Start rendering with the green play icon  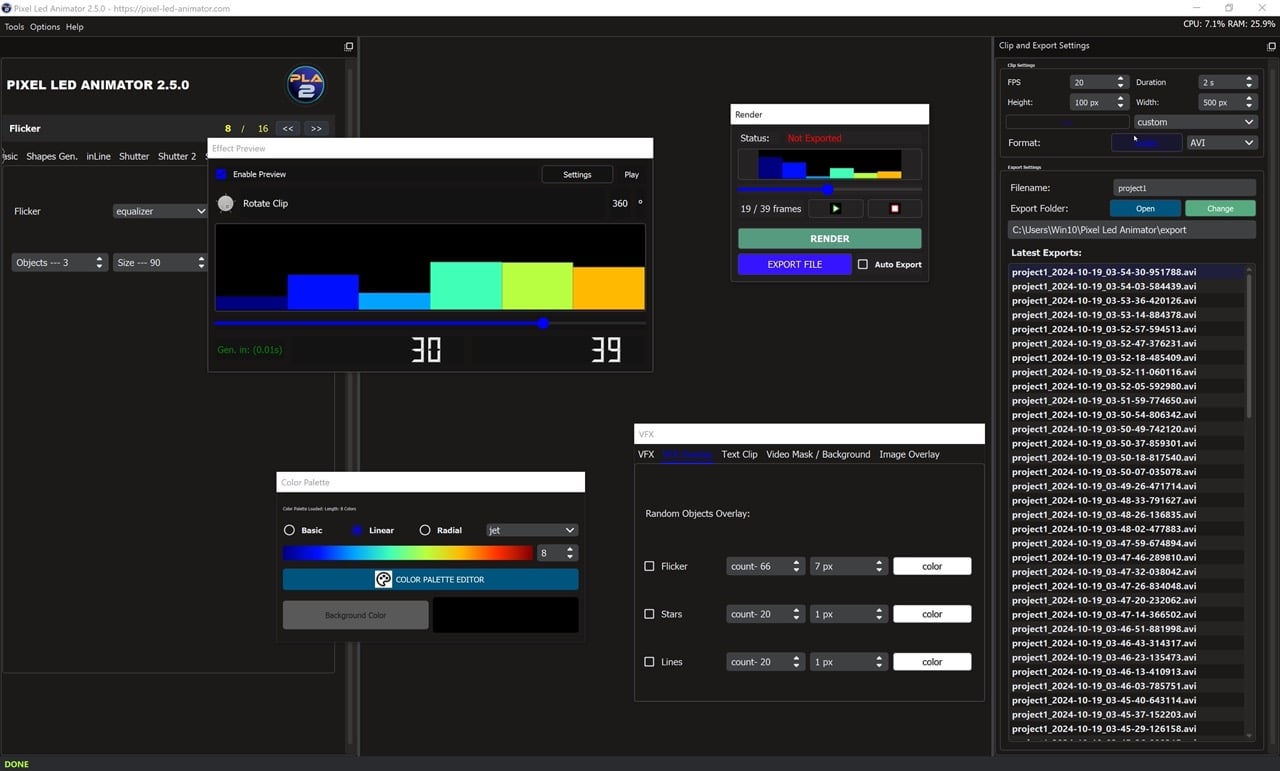click(x=835, y=208)
